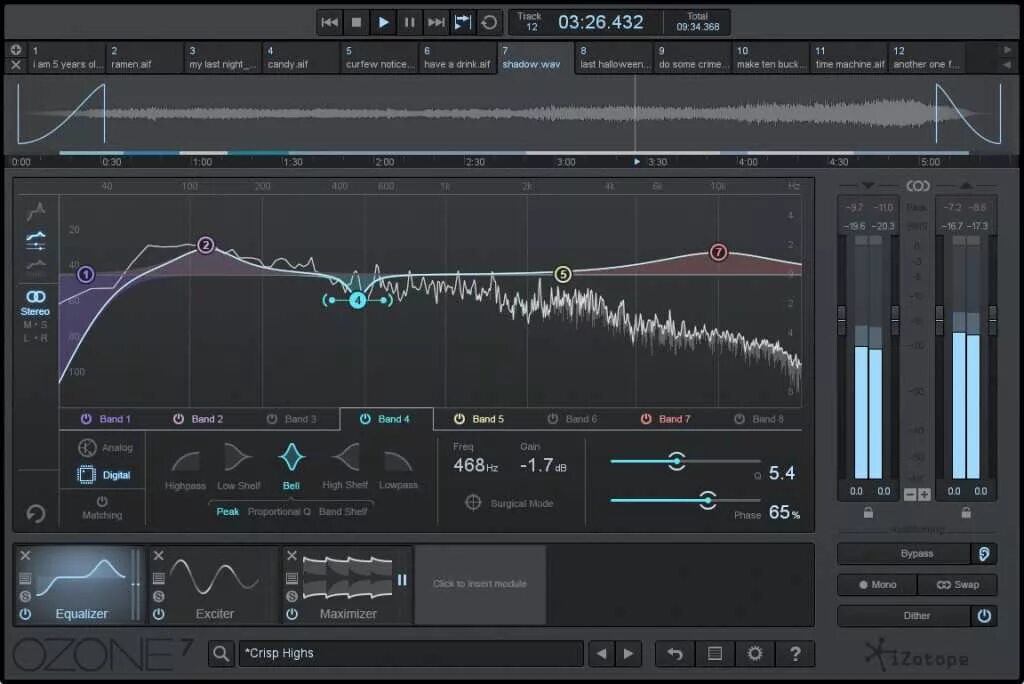
Task: Select track tab 'last halloween'
Action: (614, 57)
